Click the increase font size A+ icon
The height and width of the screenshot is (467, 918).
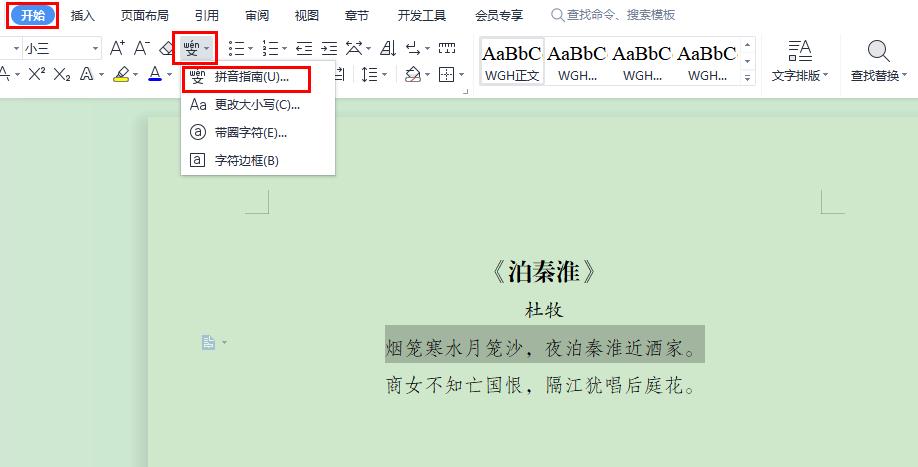tap(117, 48)
